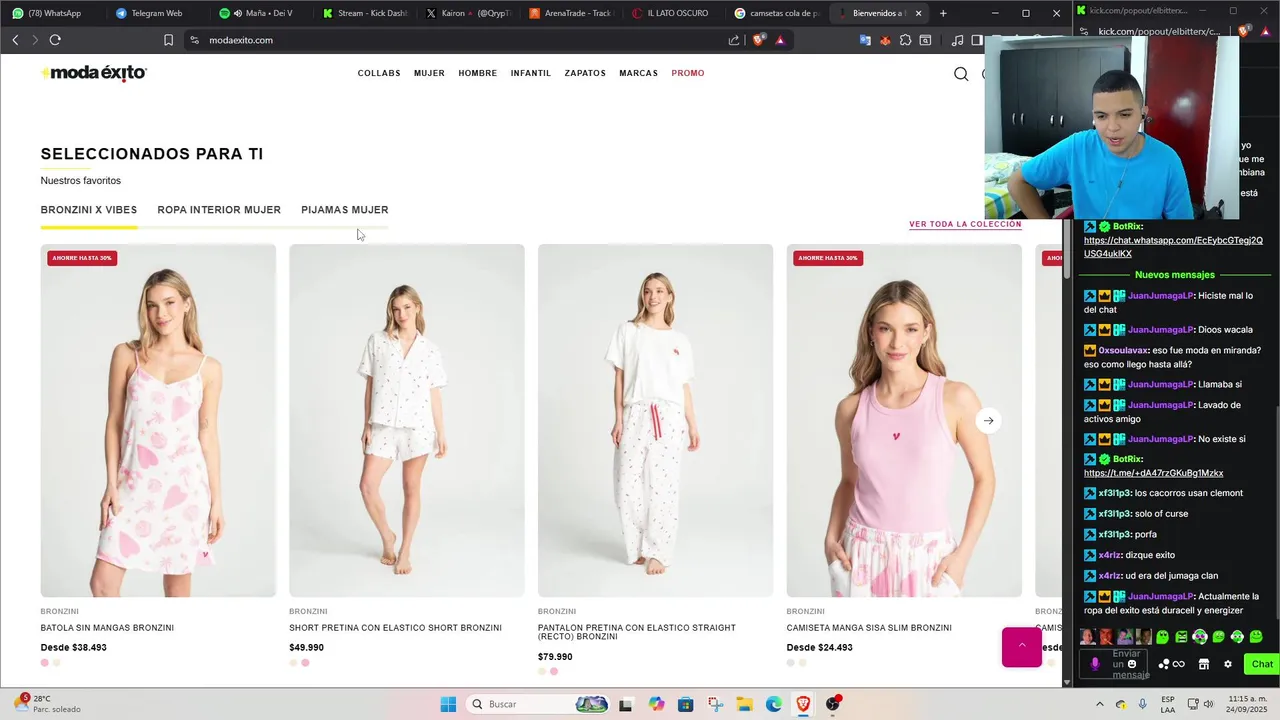Click the share icon in the address bar
This screenshot has height=720, width=1280.
coord(734,40)
